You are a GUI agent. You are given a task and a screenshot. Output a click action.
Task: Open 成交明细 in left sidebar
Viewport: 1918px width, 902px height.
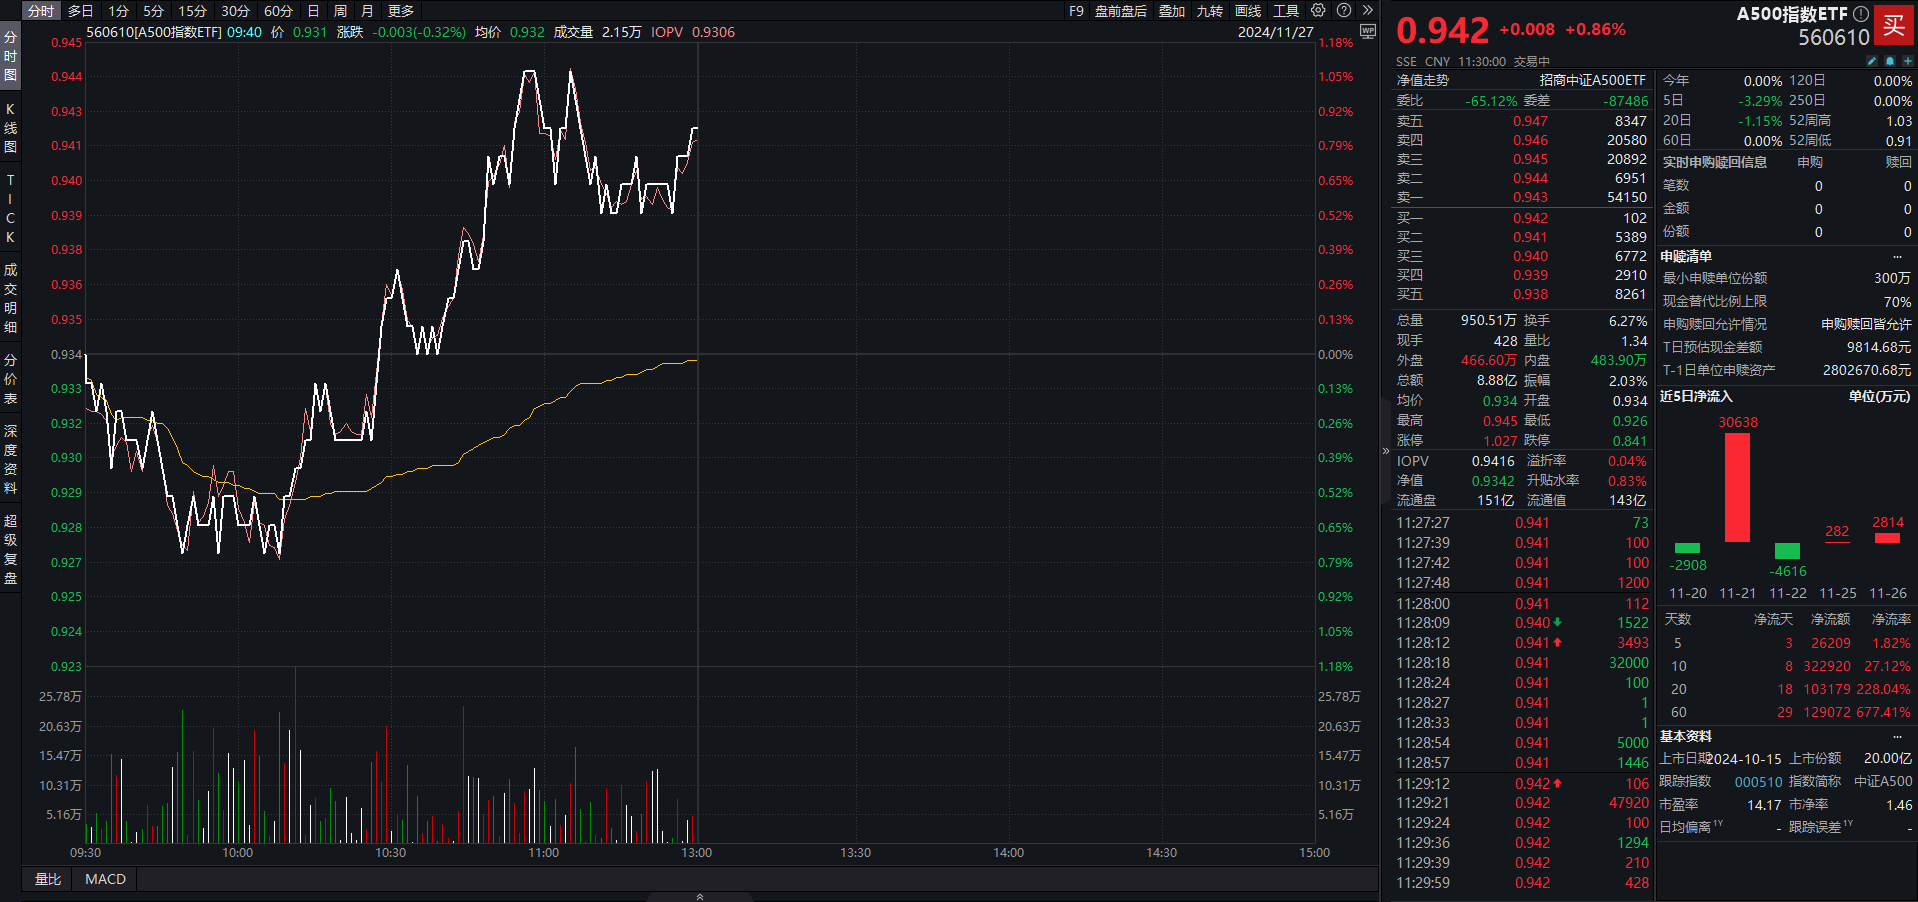click(x=10, y=298)
